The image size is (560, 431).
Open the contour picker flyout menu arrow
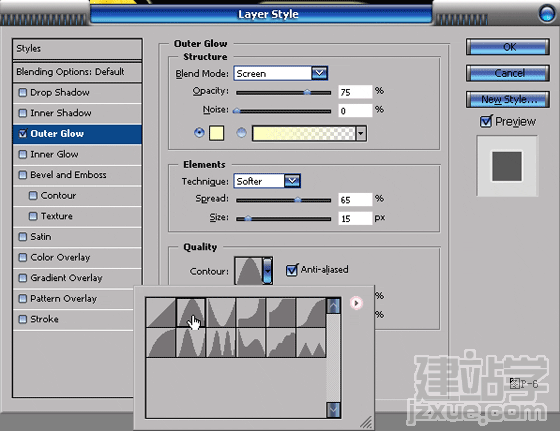[356, 303]
